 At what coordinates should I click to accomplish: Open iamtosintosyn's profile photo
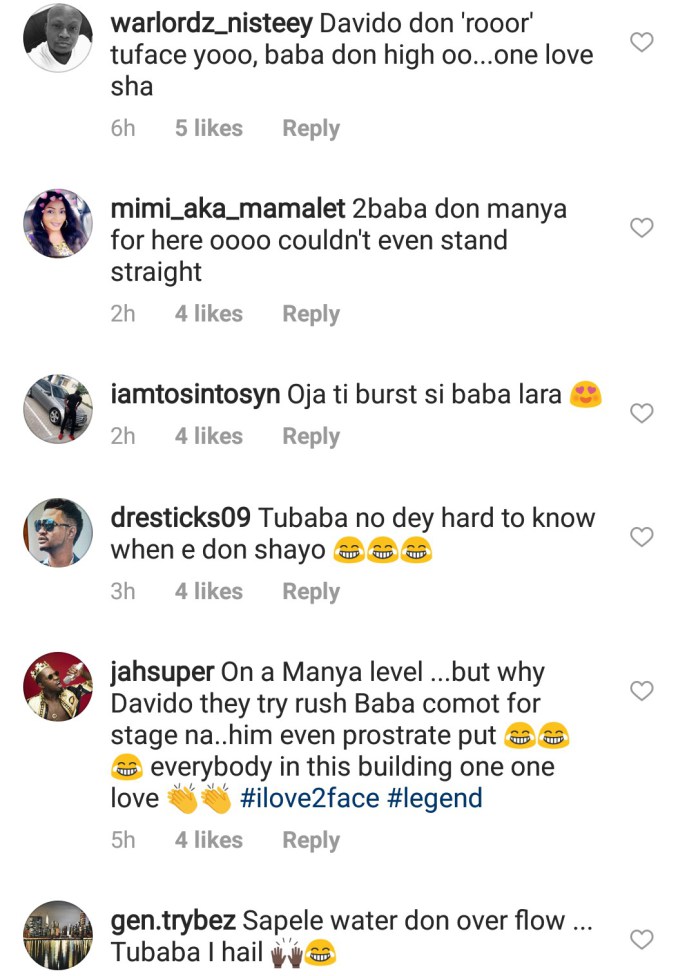point(58,408)
